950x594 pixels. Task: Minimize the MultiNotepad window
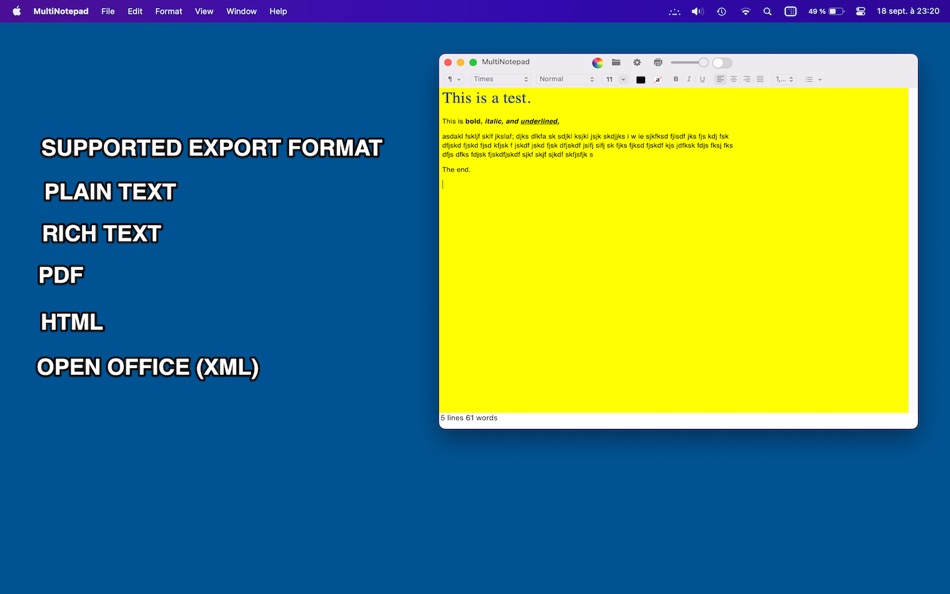click(x=460, y=62)
